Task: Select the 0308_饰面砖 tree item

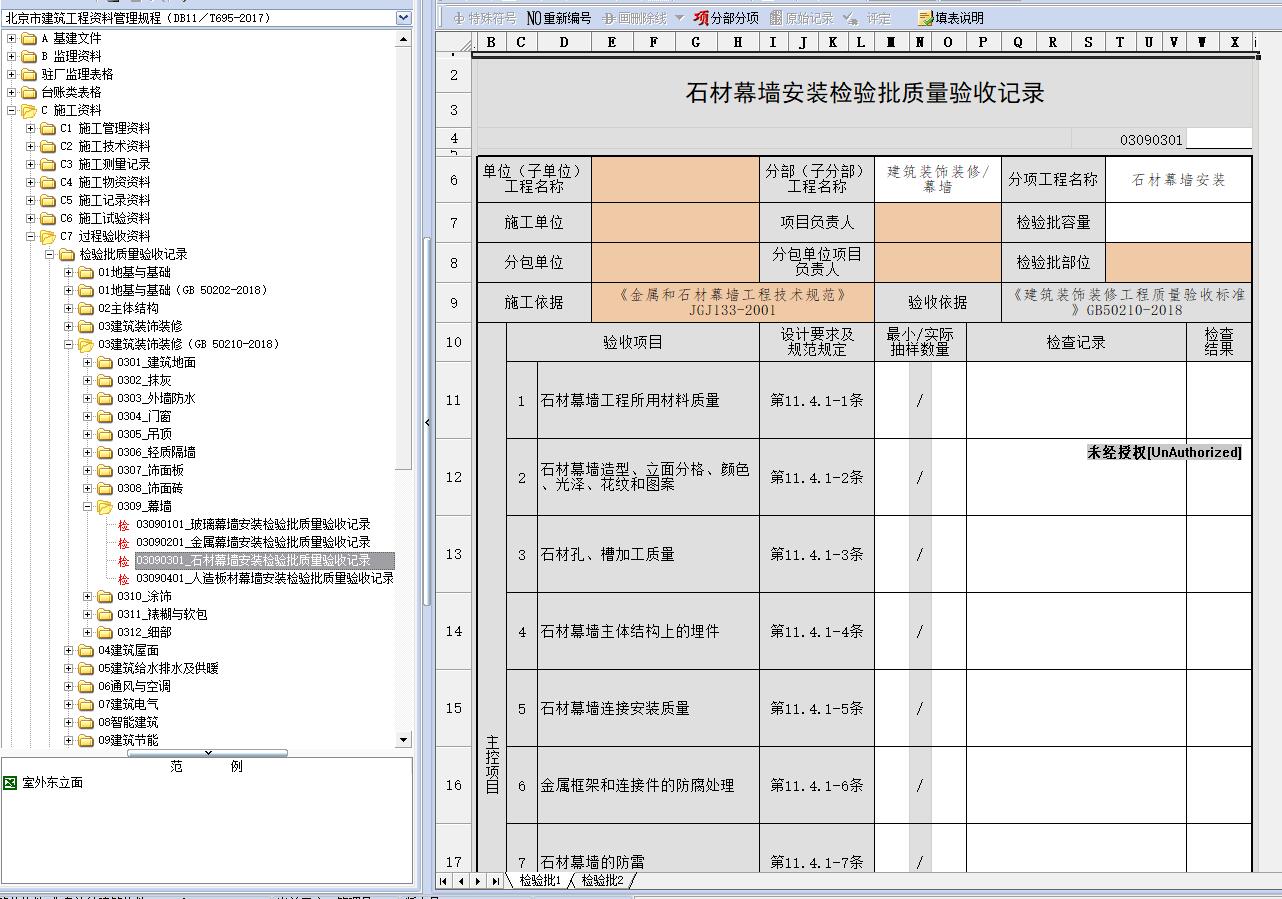Action: 150,488
